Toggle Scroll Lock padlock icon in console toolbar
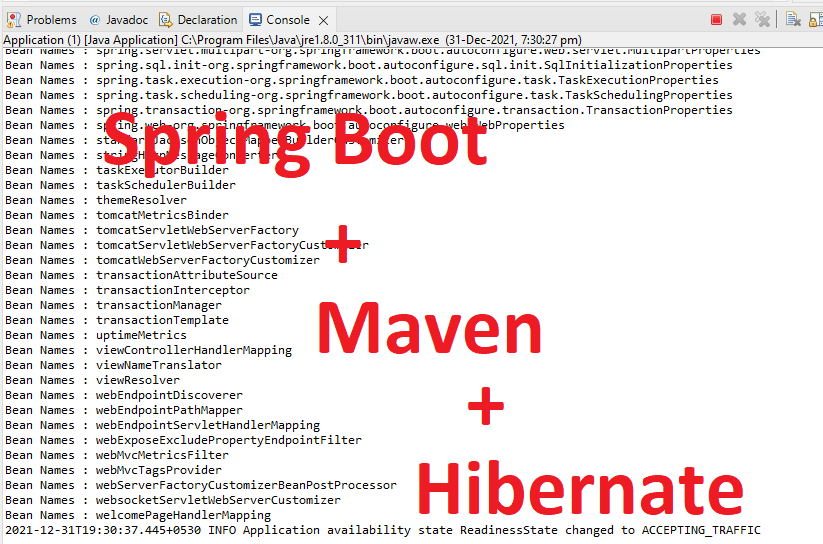This screenshot has height=544, width=823. click(816, 20)
